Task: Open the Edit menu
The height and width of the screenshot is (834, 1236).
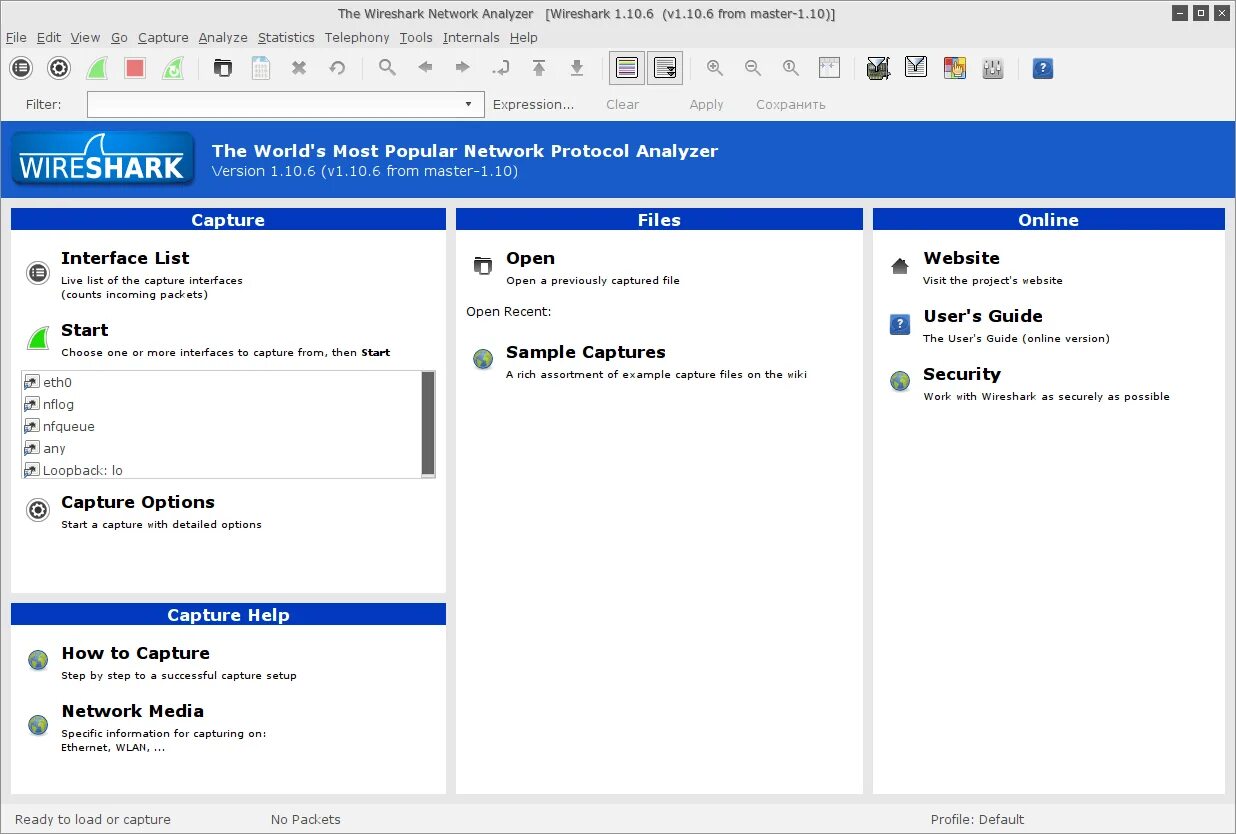Action: point(49,37)
